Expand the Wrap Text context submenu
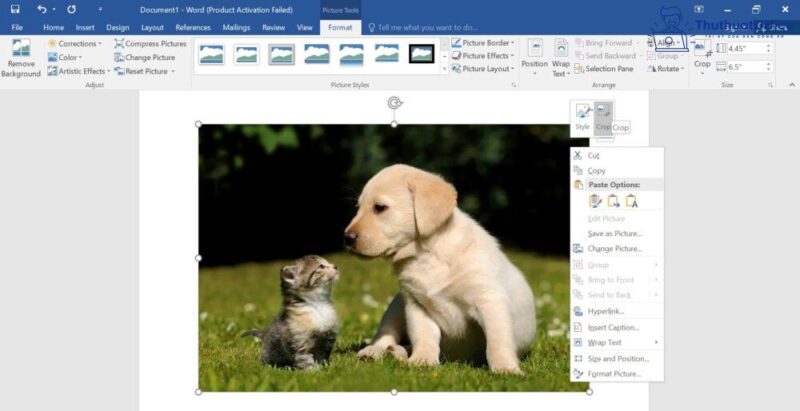The width and height of the screenshot is (800, 411). click(x=617, y=343)
